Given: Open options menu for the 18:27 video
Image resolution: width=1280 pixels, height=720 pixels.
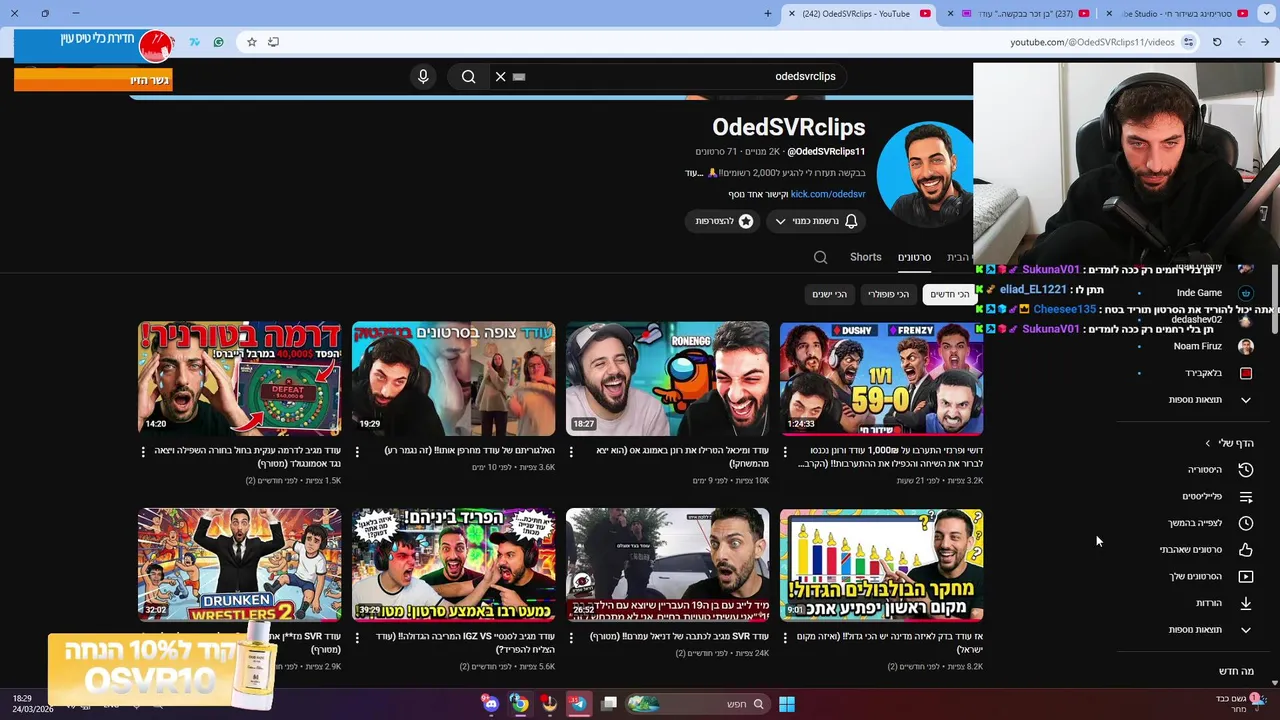Looking at the screenshot, I should 571,452.
